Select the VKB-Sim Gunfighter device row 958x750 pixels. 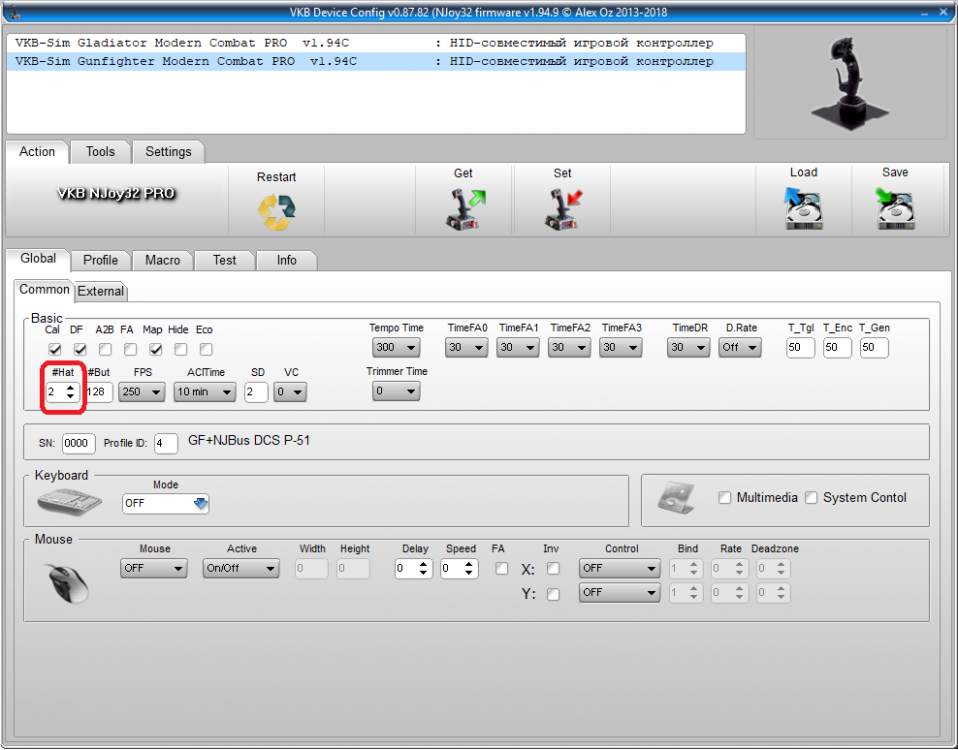tap(376, 61)
